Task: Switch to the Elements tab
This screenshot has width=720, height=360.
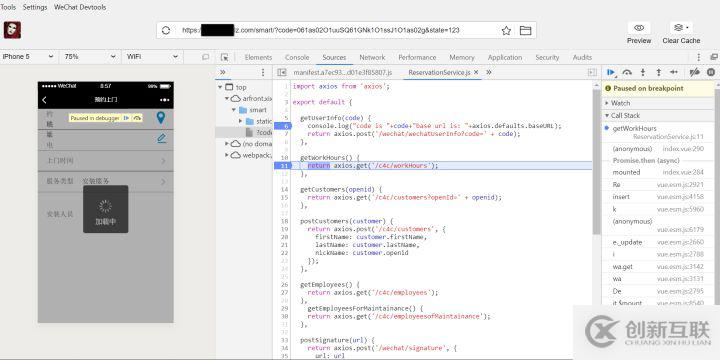Action: pos(258,57)
